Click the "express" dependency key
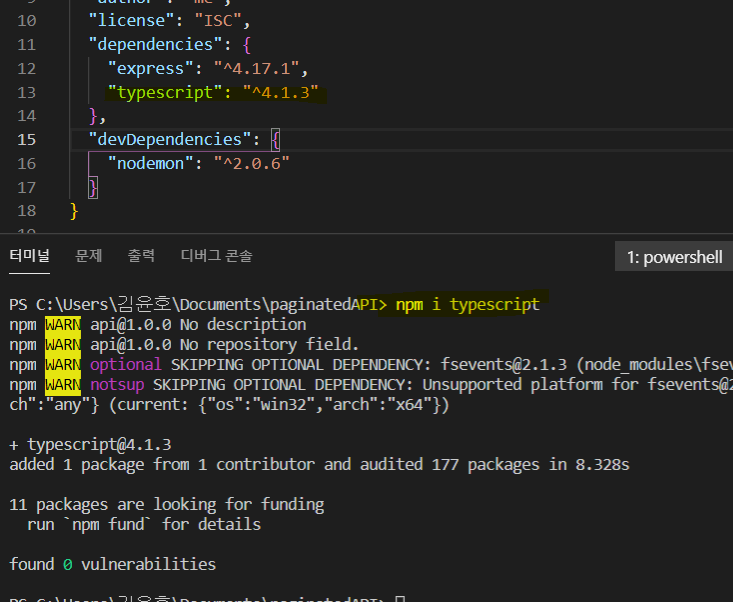The image size is (733, 602). (x=151, y=69)
